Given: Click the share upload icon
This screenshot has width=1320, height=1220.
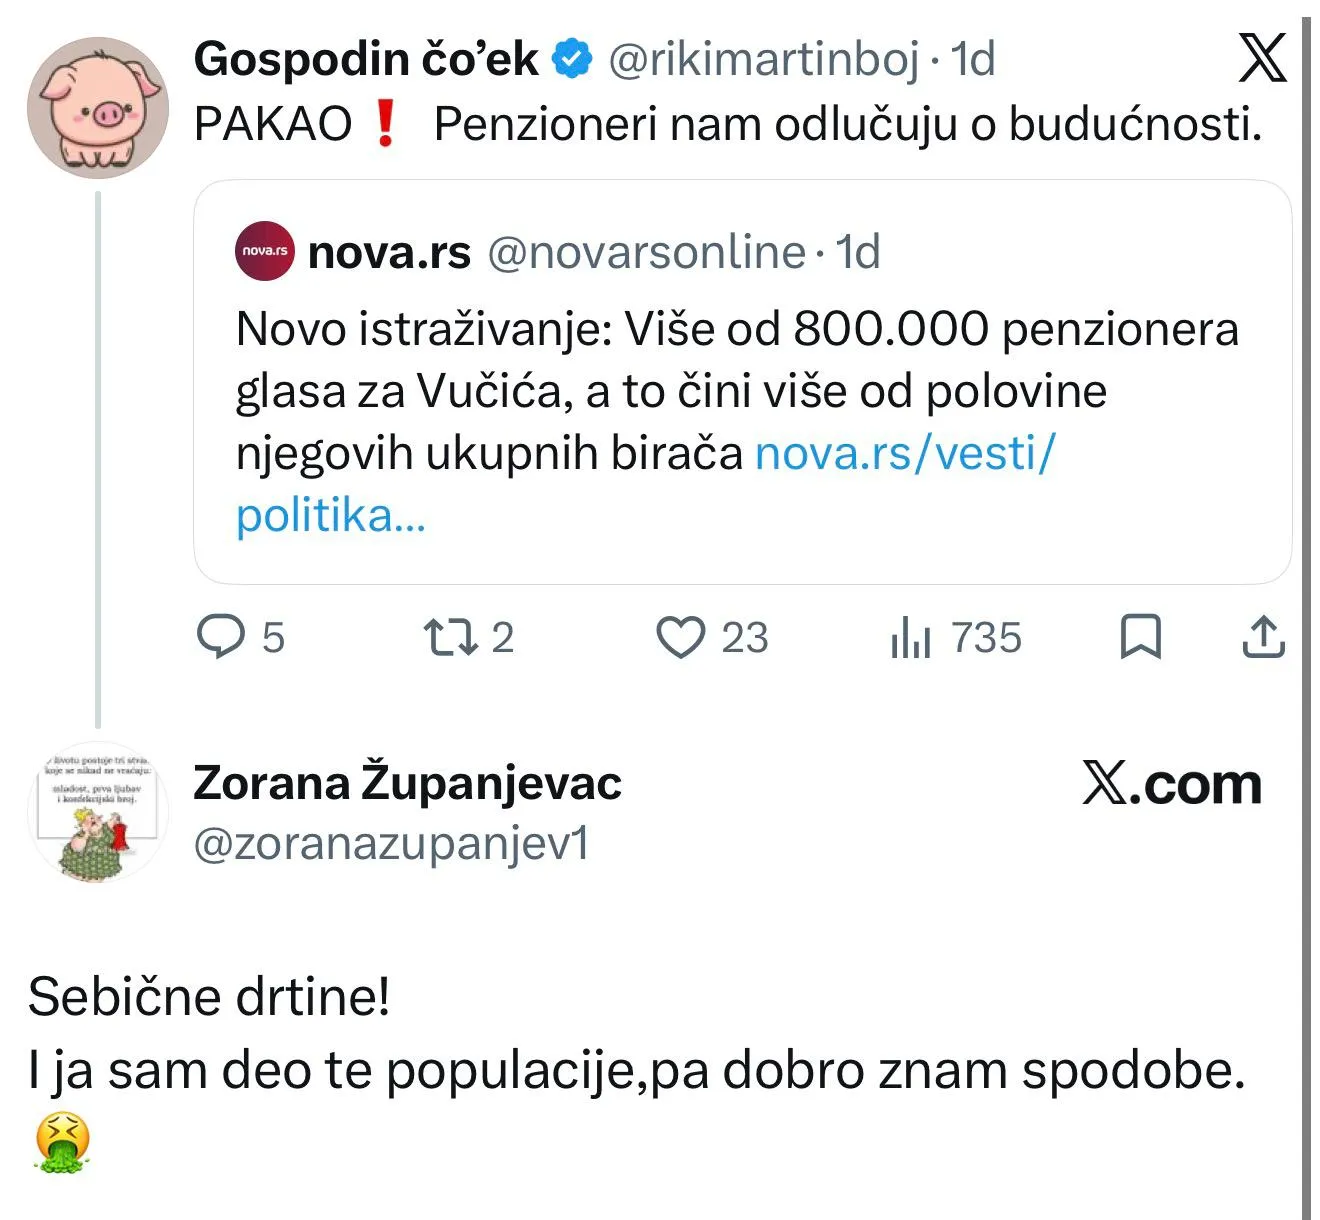Looking at the screenshot, I should pos(1263,637).
